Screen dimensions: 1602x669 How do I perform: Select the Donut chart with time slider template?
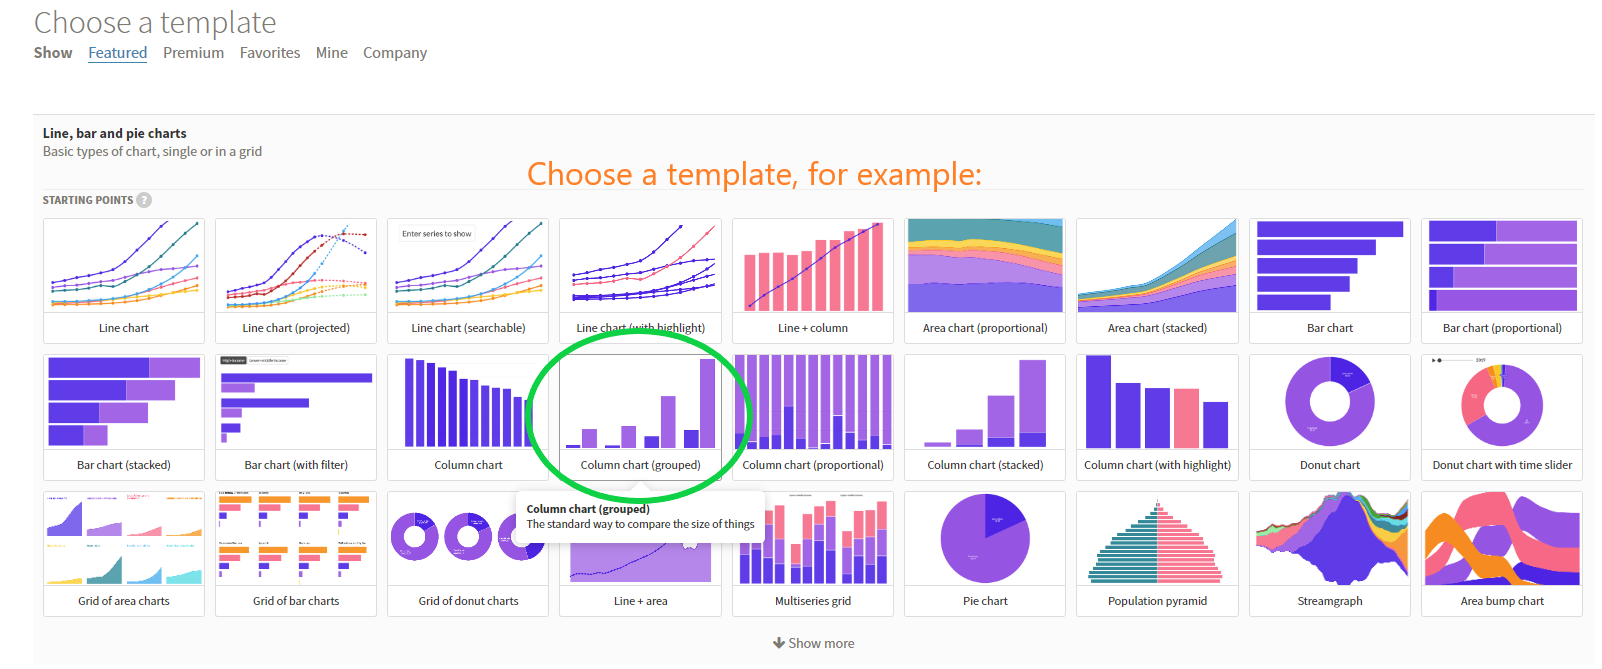coord(1501,404)
